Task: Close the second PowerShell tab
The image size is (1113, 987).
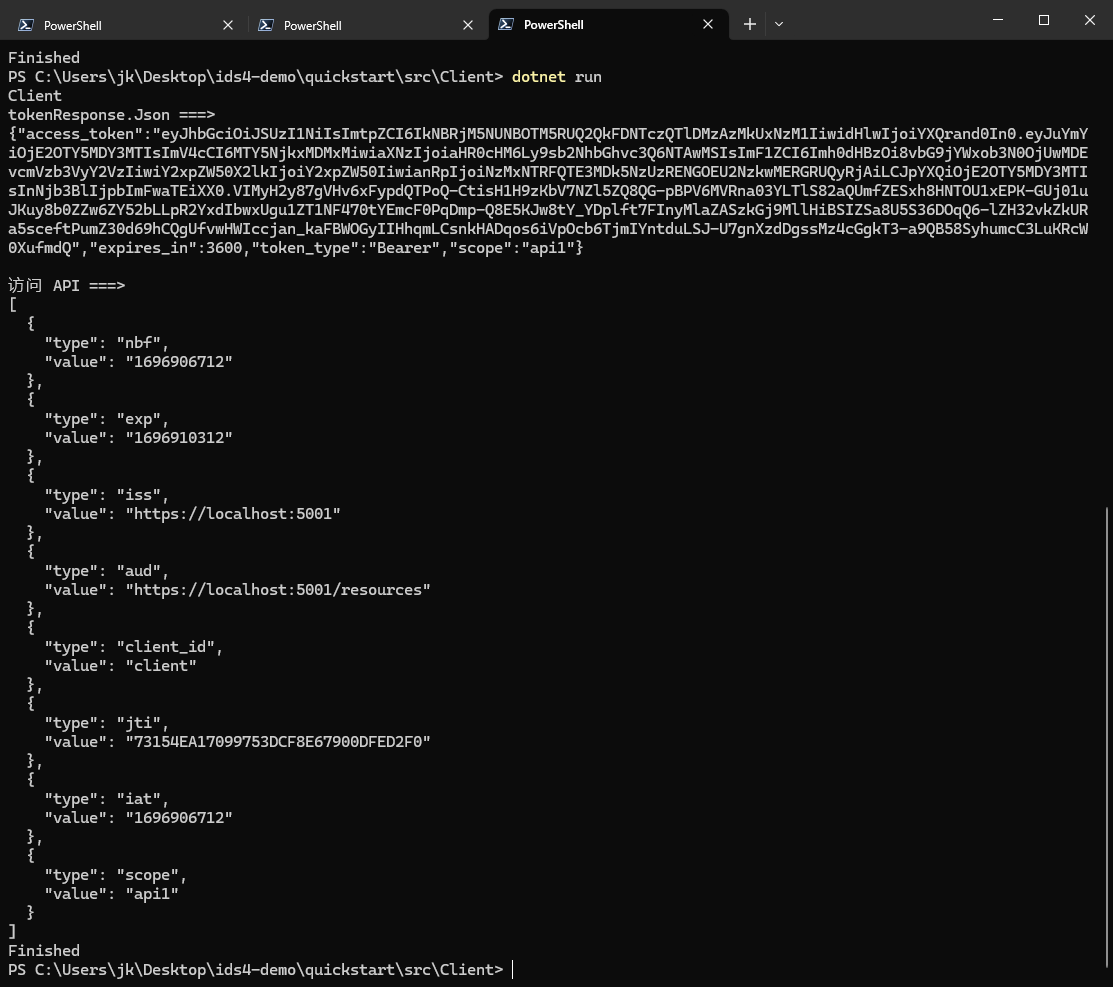Action: [x=468, y=25]
